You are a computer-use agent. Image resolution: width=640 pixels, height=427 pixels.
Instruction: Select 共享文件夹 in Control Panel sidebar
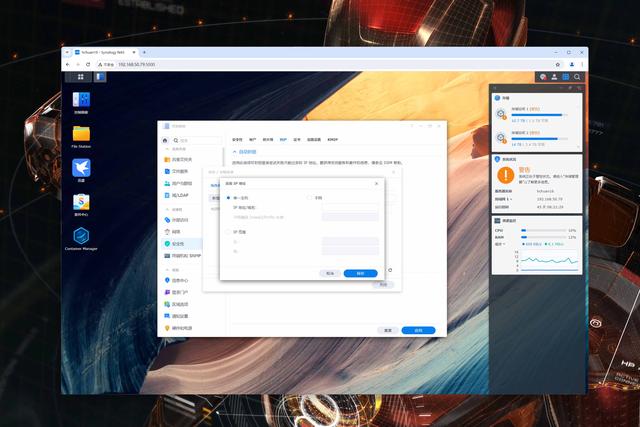[178, 160]
